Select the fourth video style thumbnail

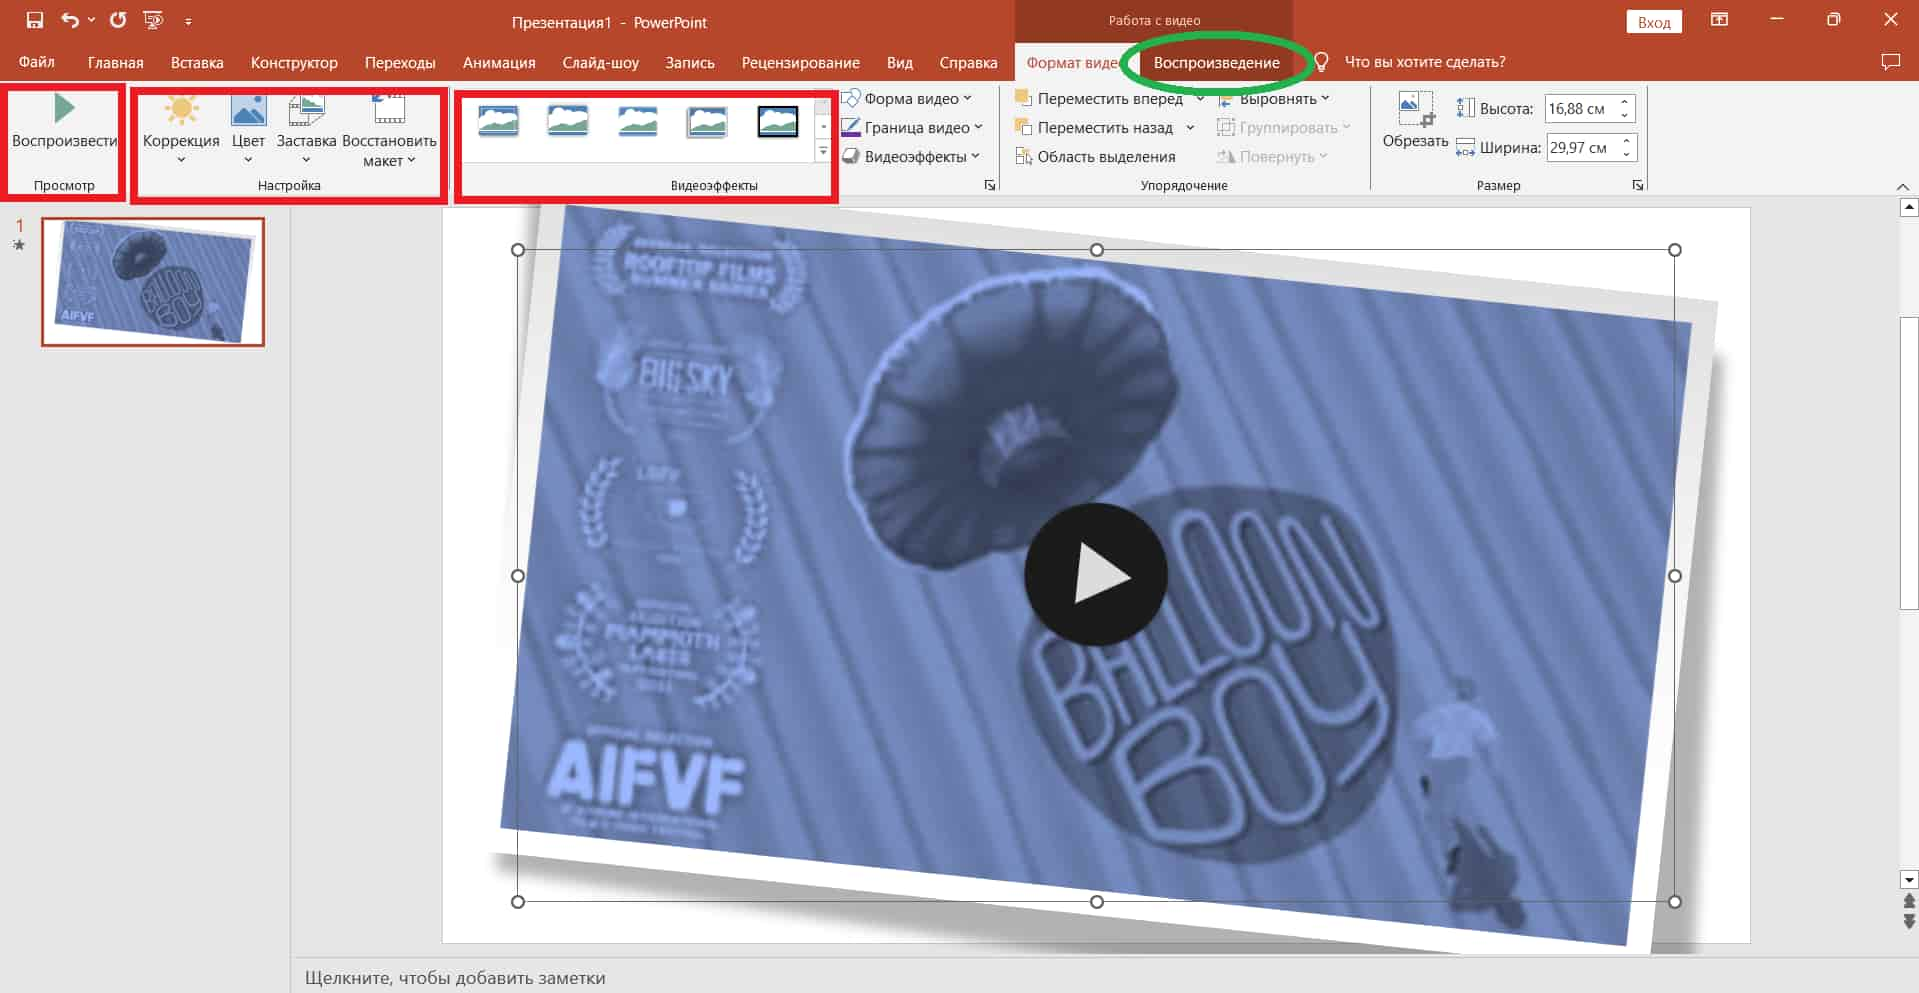click(707, 122)
